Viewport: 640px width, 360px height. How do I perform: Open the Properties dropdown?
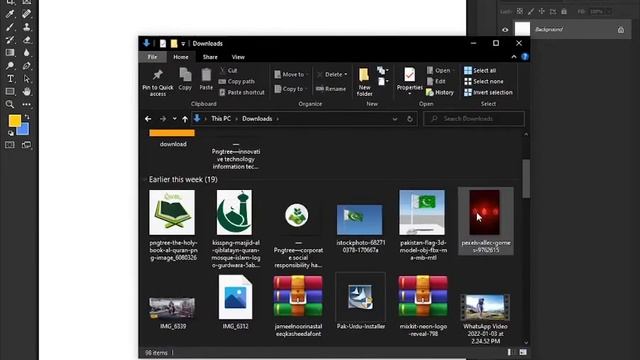[409, 94]
